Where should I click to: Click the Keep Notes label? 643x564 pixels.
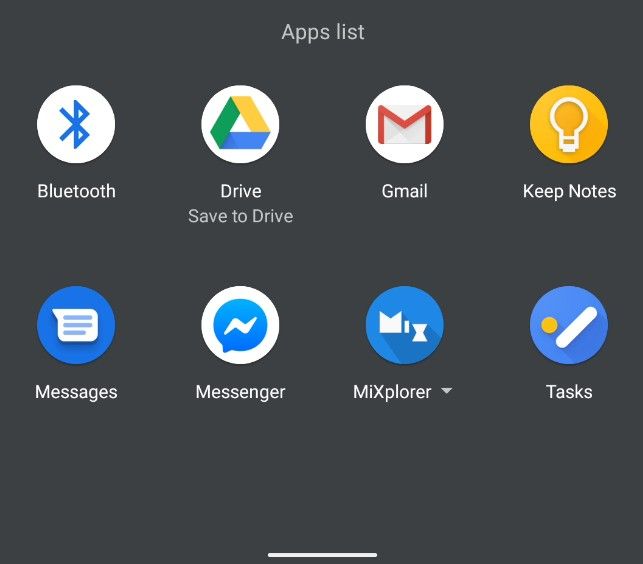point(569,192)
